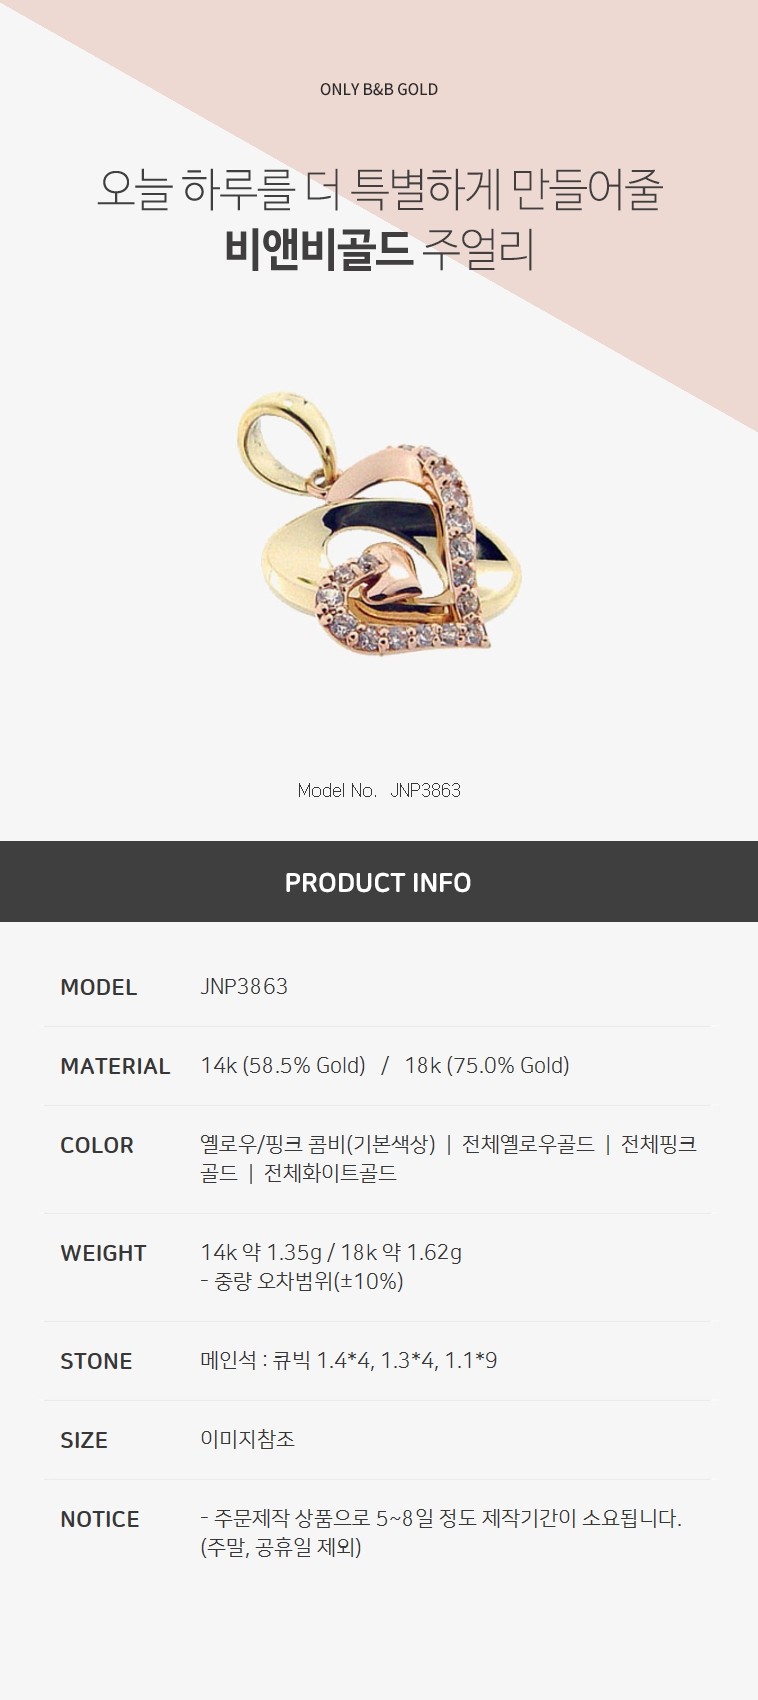Click the ONLY B&B GOLD header text
The image size is (758, 1700).
(379, 89)
